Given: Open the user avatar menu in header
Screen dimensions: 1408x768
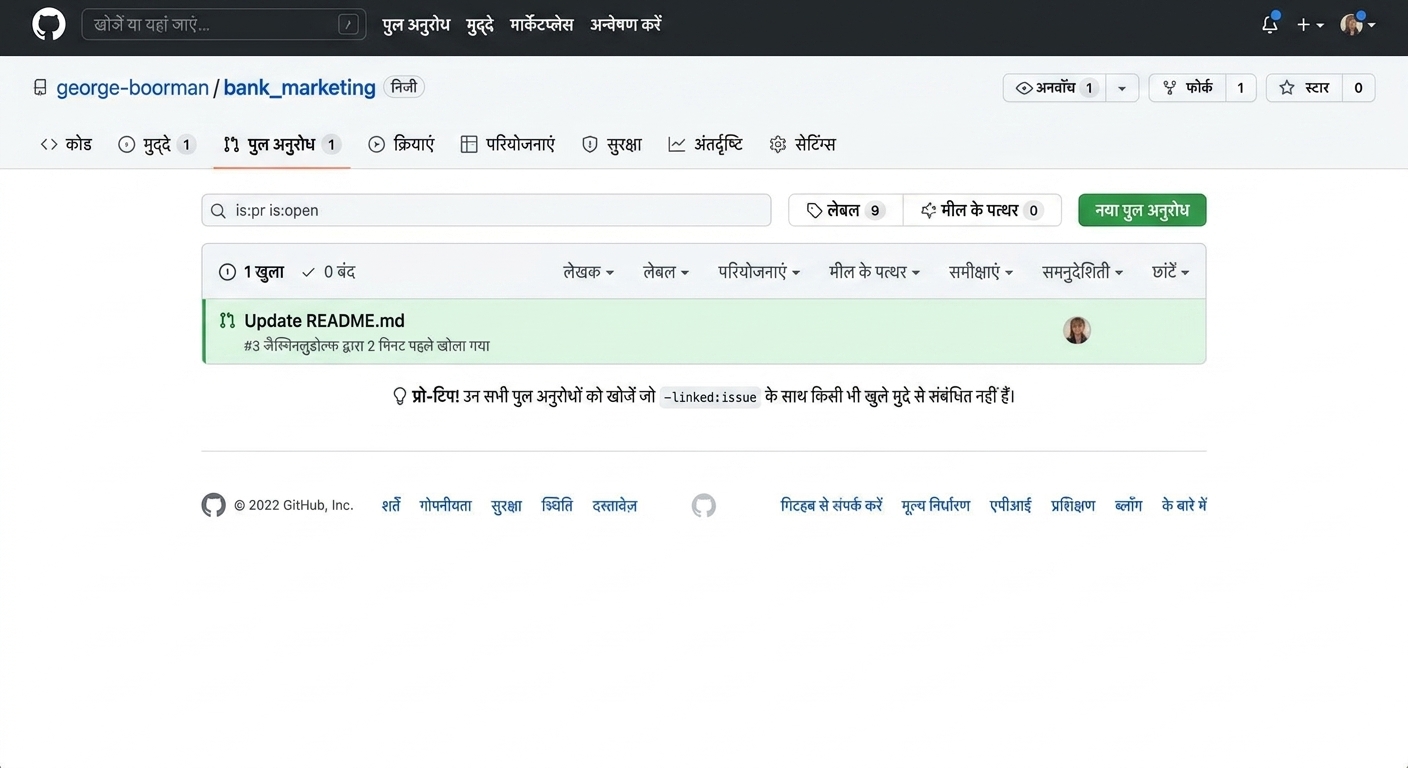Looking at the screenshot, I should 1358,25.
